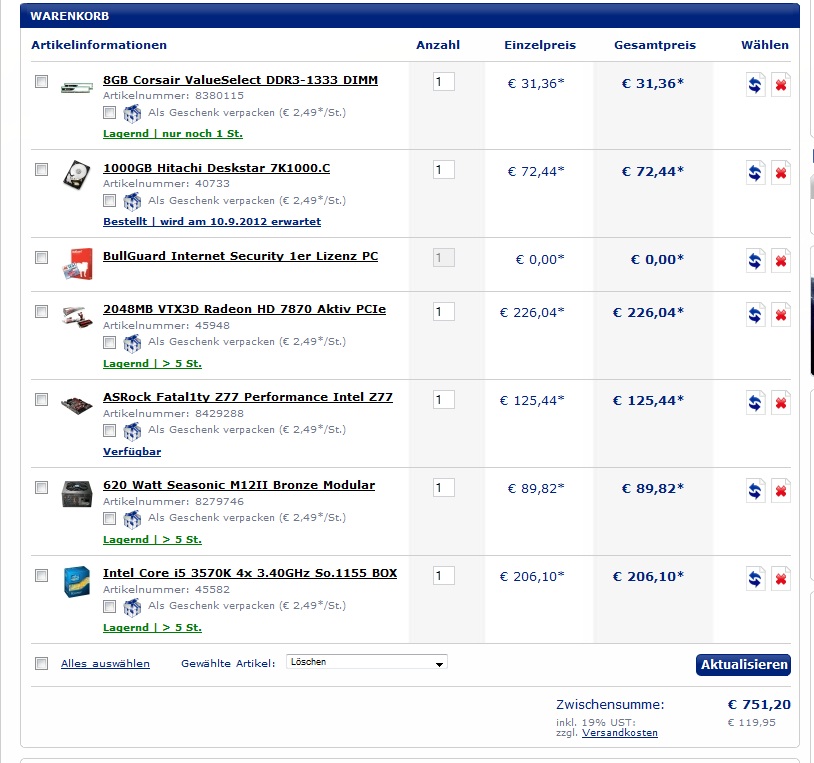Open the Hitachi hard drive thumbnail
This screenshot has height=763, width=814.
(77, 175)
